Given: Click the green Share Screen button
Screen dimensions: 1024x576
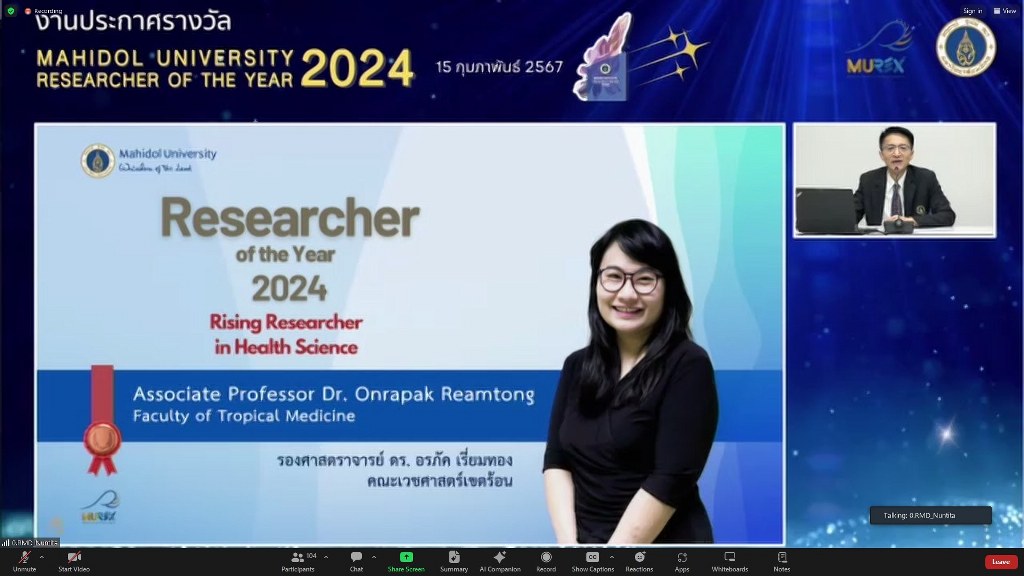Looking at the screenshot, I should [406, 560].
